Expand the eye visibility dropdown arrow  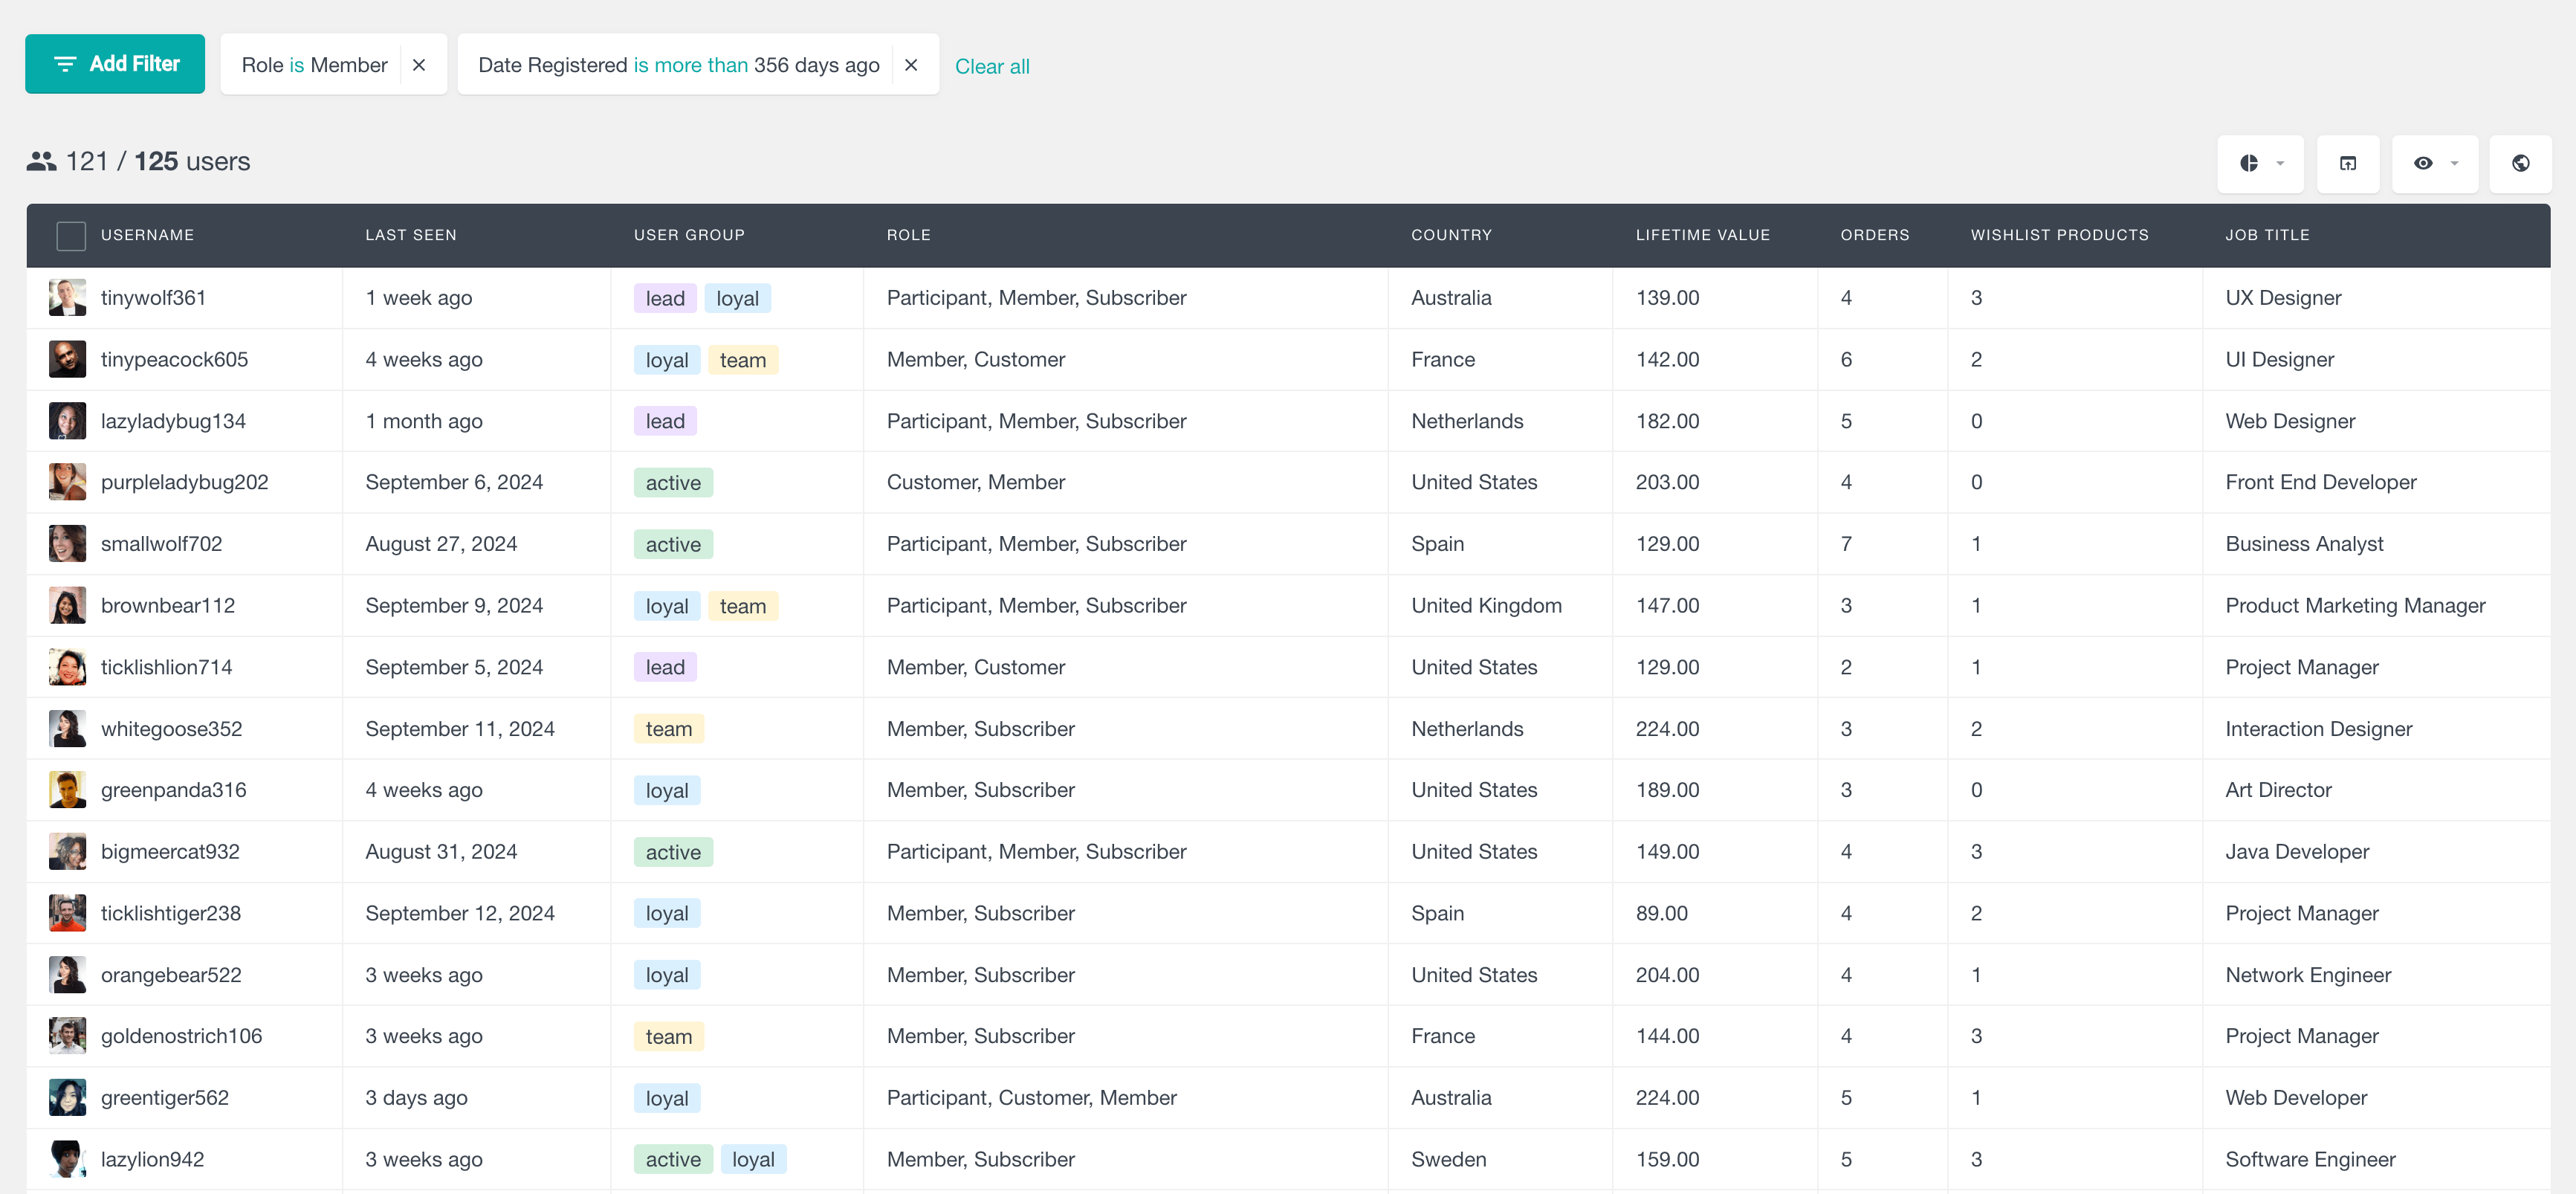2454,163
